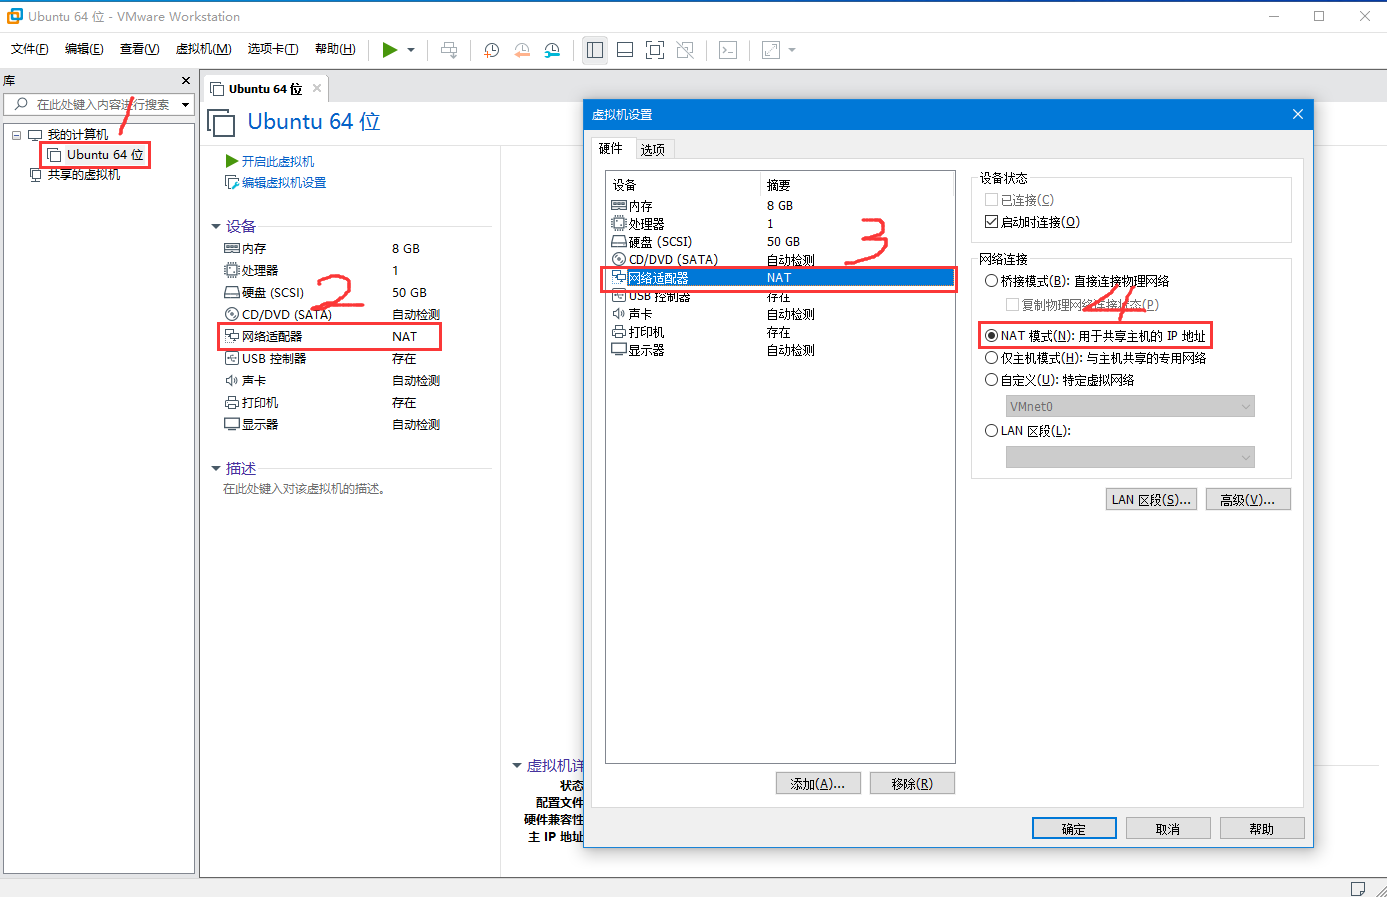The height and width of the screenshot is (897, 1387).
Task: Open the 选项卡(T) menu
Action: (272, 49)
